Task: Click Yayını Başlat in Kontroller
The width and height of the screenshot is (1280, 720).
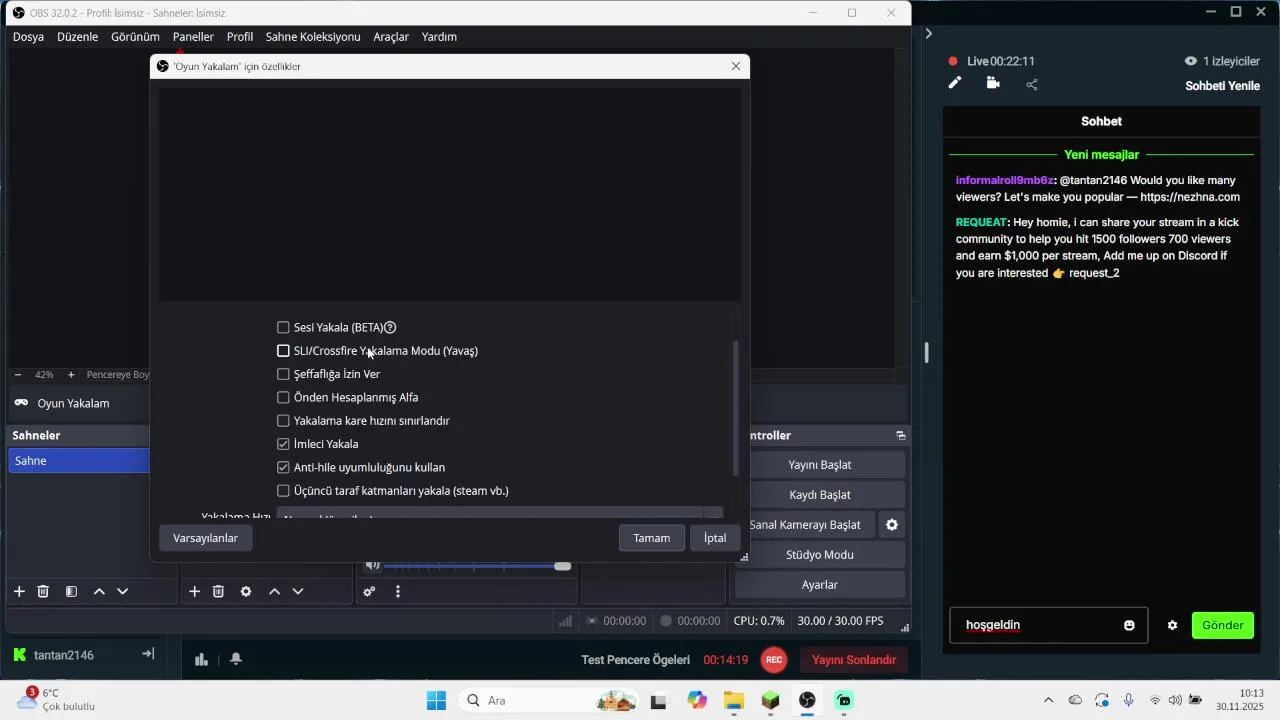Action: click(820, 465)
